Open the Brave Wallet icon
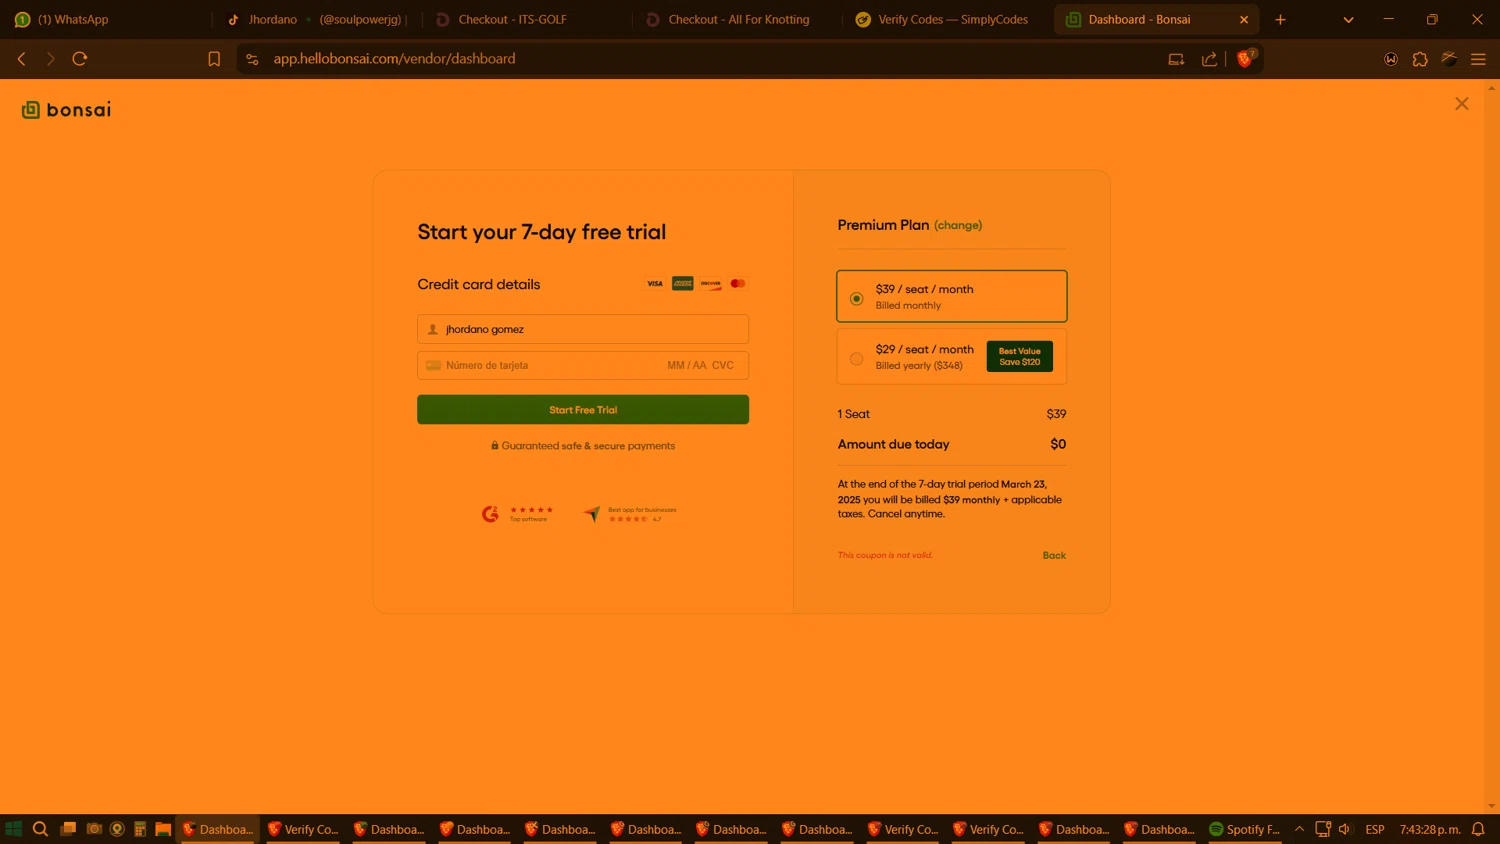1500x844 pixels. point(1390,59)
